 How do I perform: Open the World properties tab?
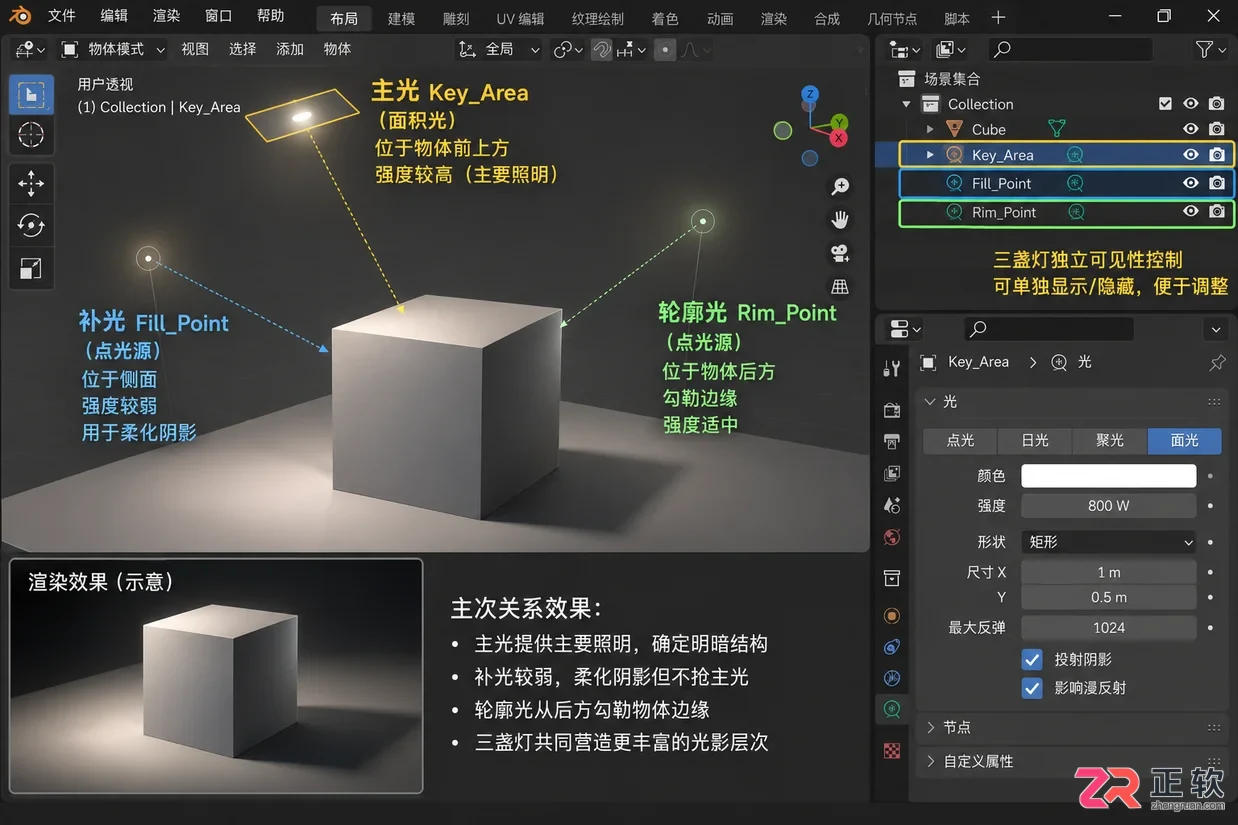892,537
